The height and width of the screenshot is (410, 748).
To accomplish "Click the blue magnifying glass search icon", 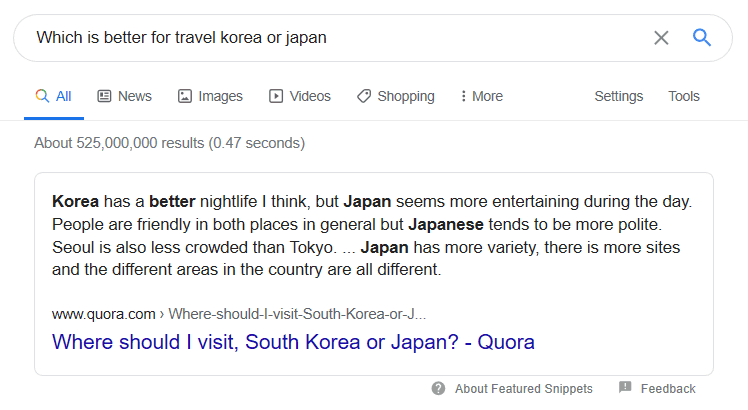I will 702,37.
